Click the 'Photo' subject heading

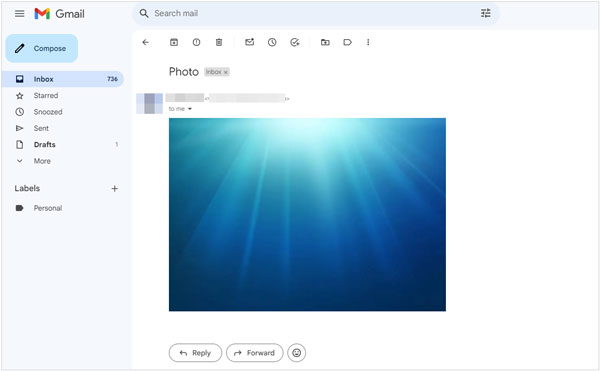coord(184,72)
